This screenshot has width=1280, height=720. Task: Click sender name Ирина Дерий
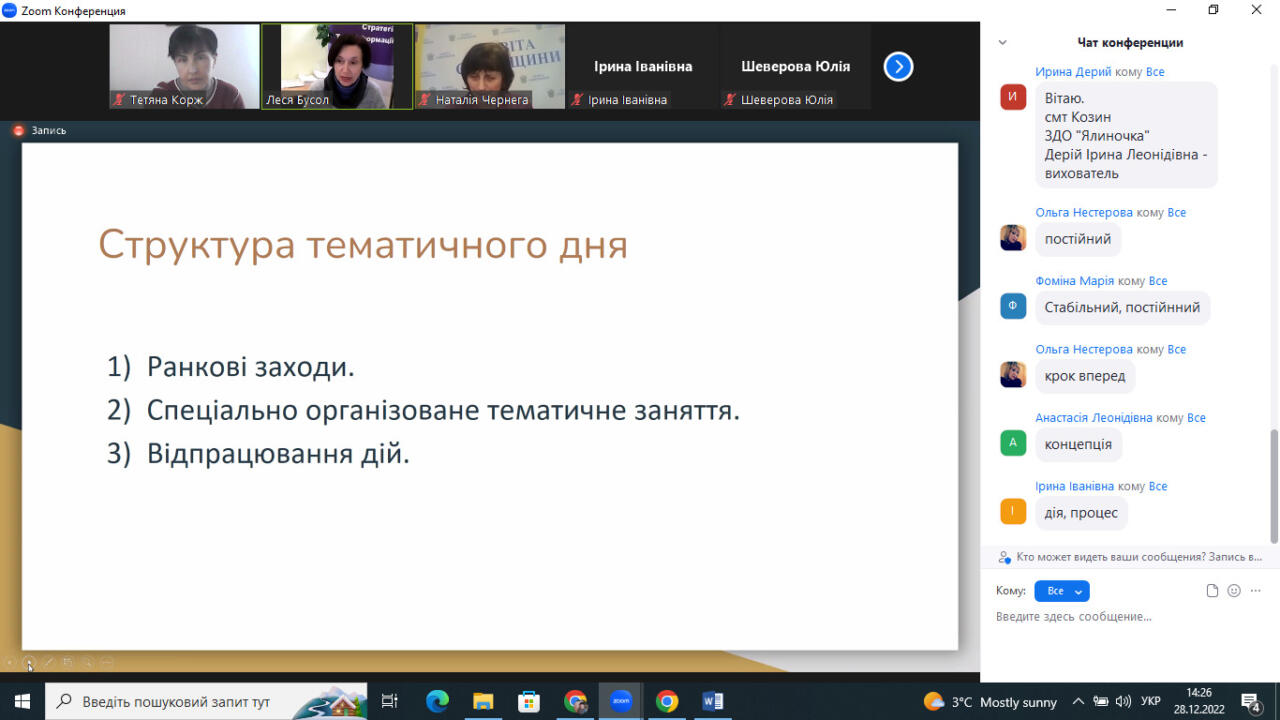[x=1073, y=72]
